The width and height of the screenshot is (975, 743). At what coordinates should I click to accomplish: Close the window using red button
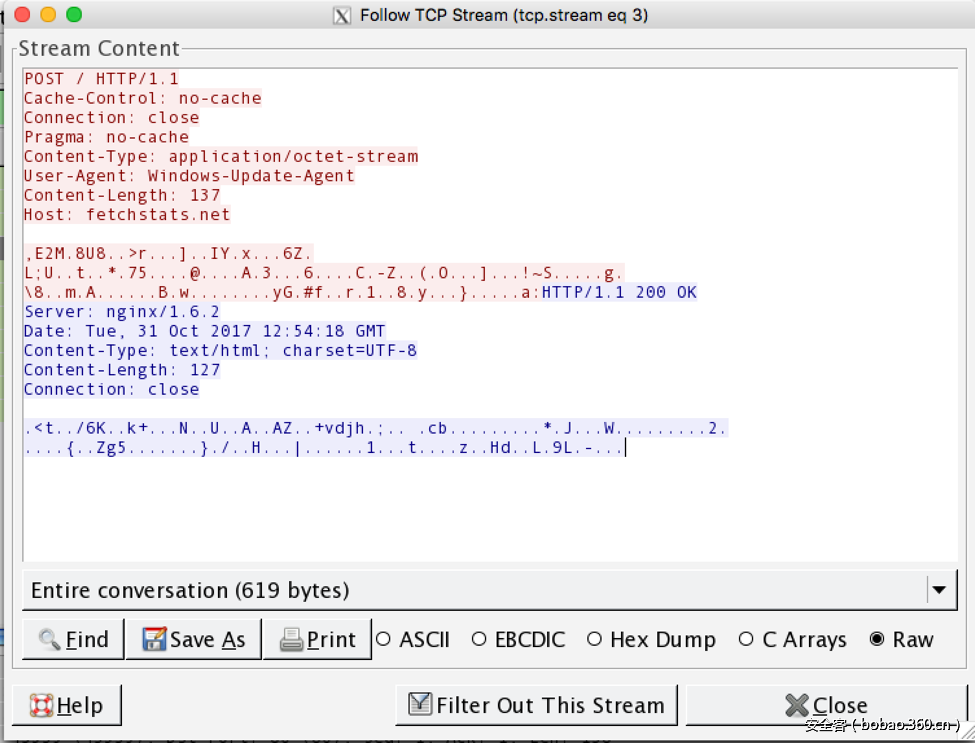[21, 15]
